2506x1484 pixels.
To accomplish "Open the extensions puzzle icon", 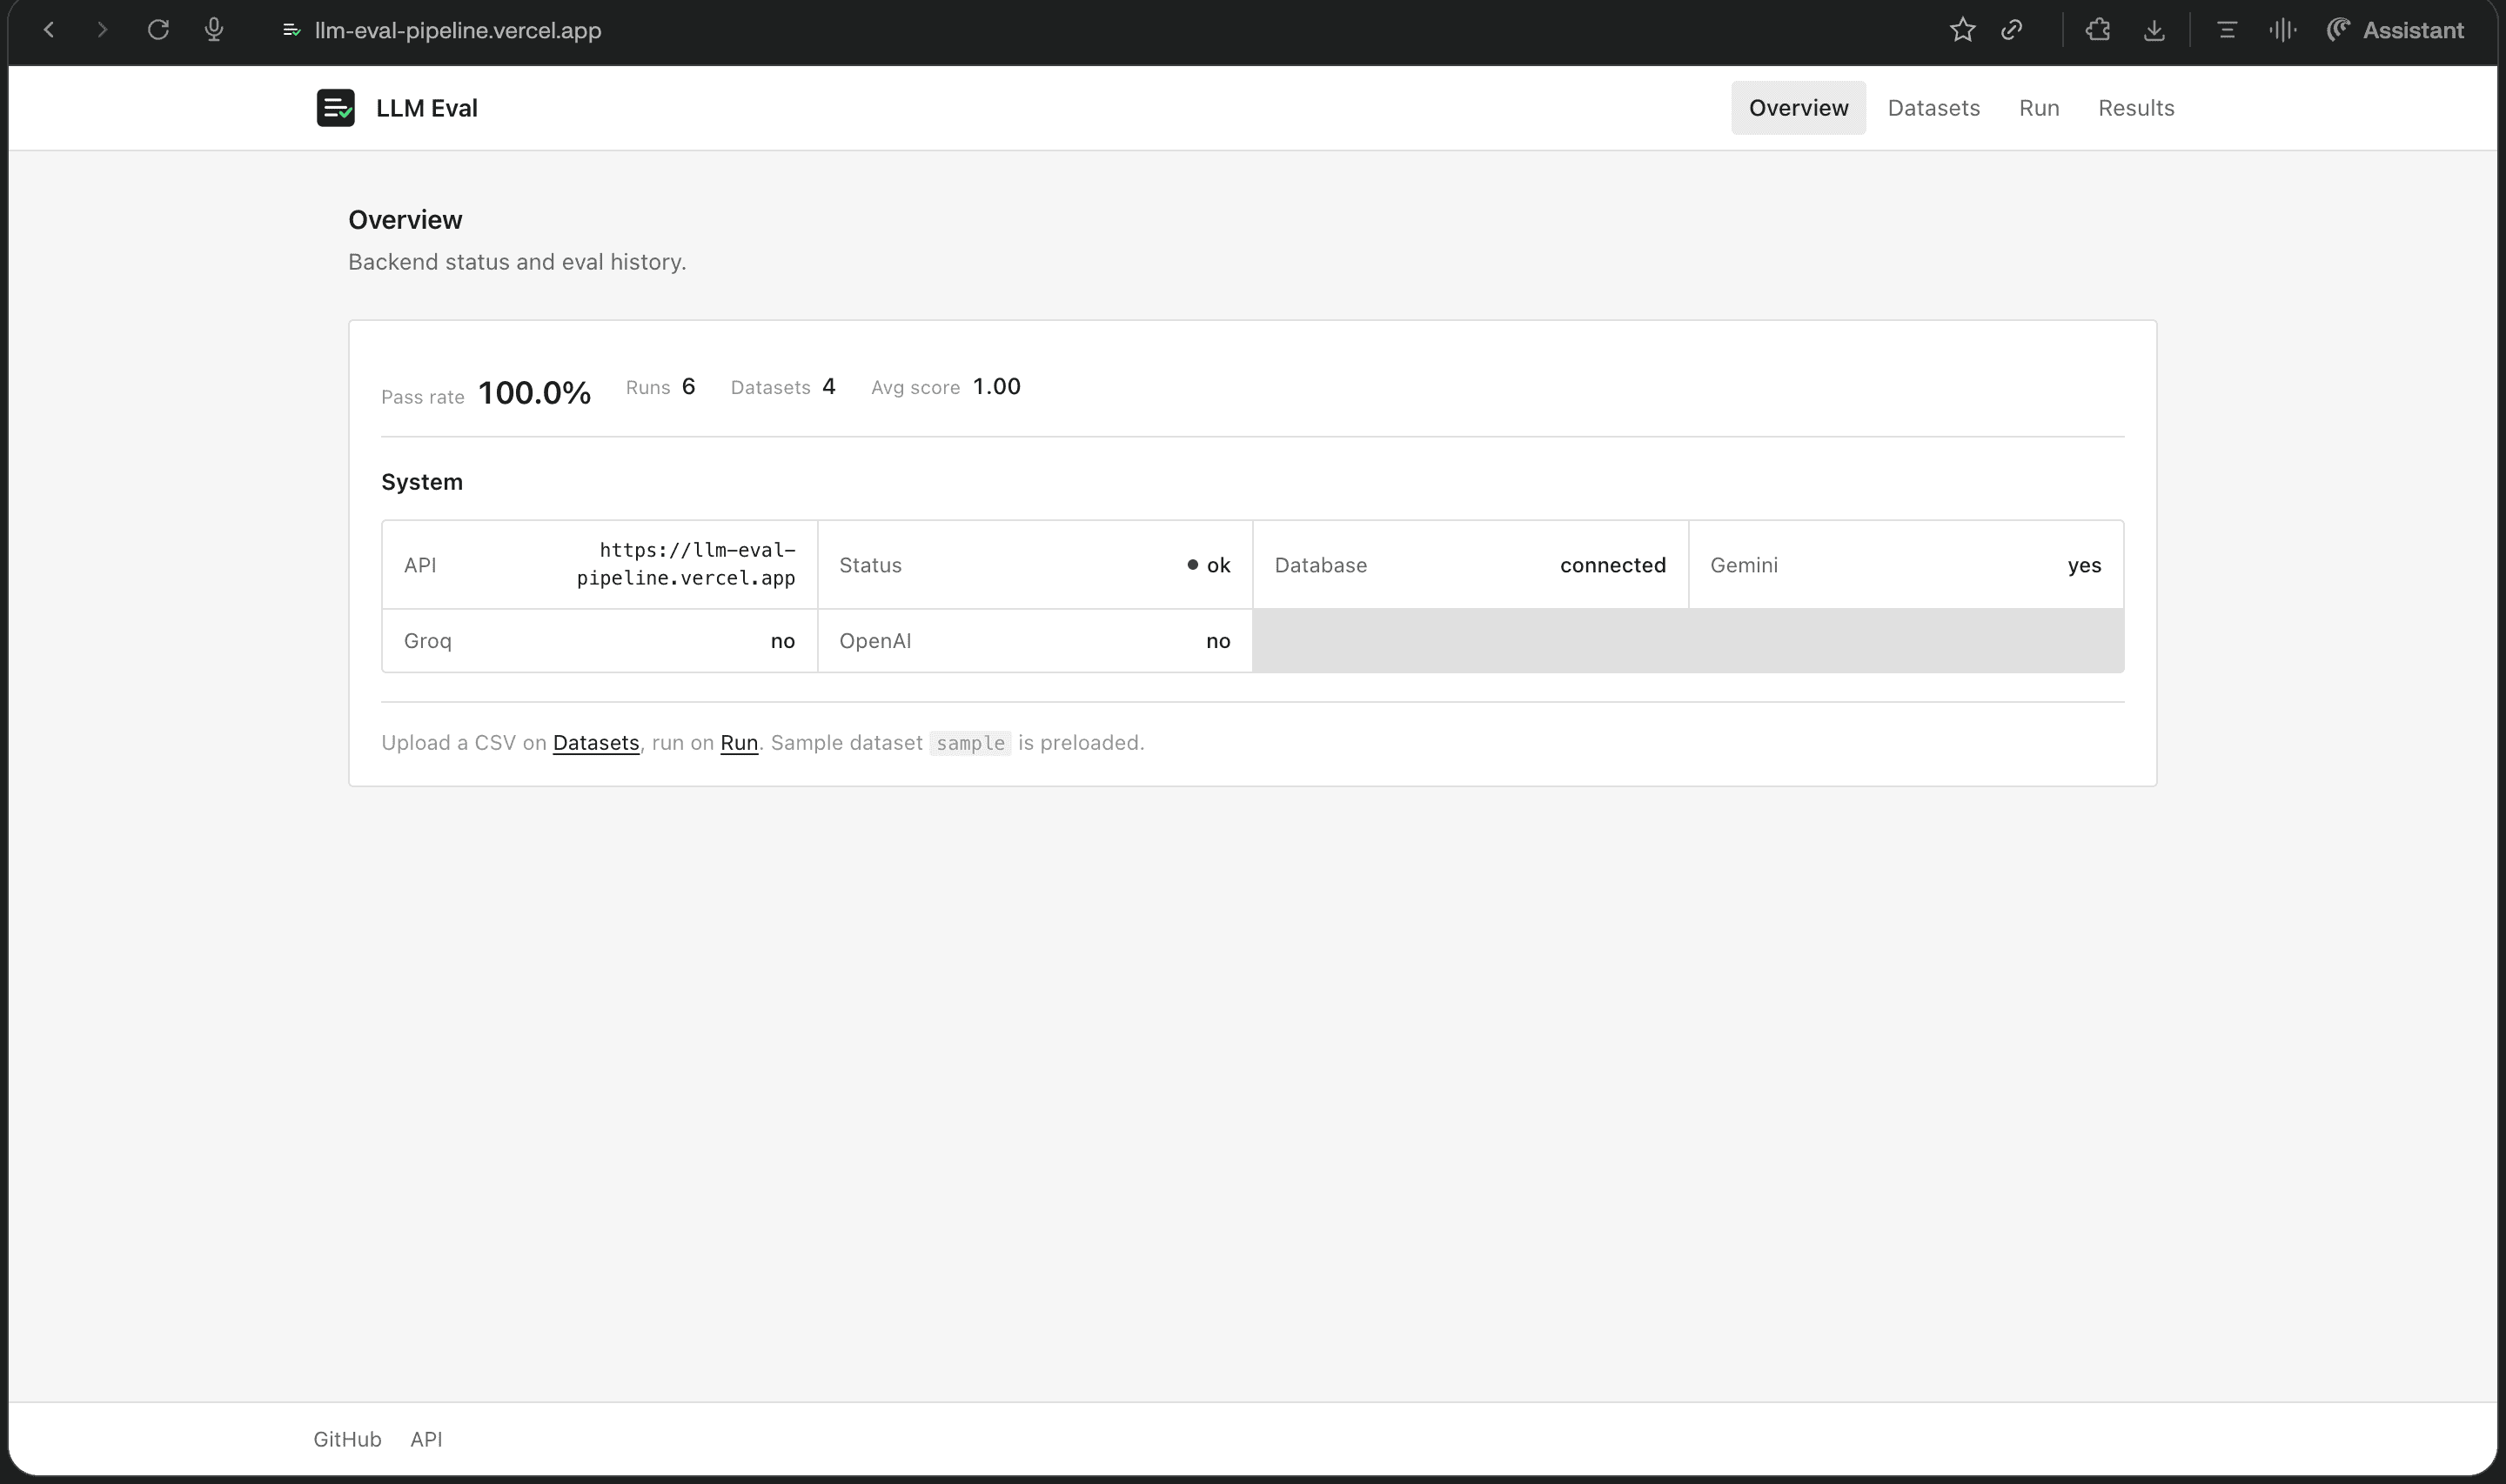I will point(2098,30).
